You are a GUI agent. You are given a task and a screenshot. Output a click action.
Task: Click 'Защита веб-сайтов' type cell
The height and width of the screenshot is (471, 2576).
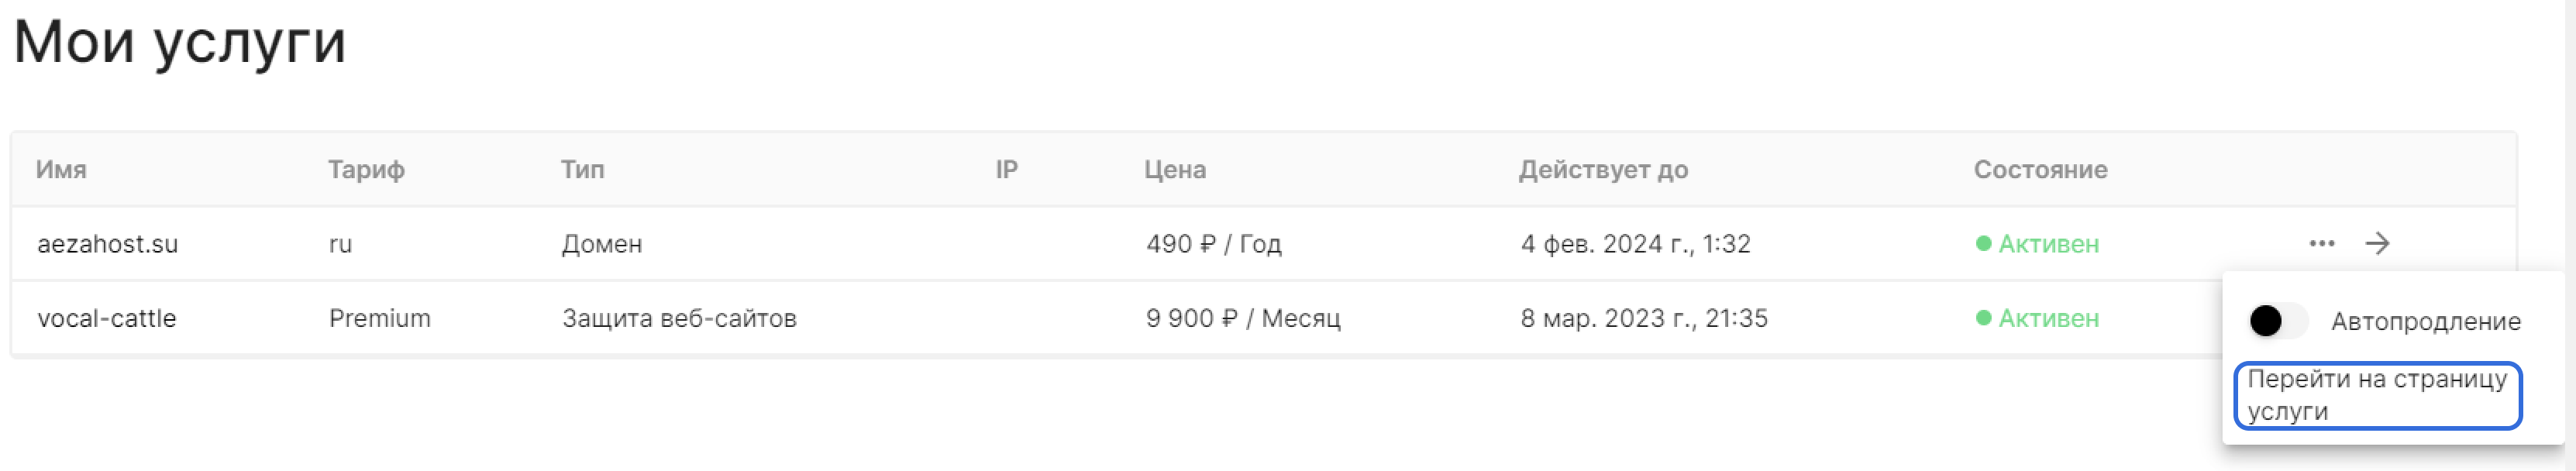(679, 318)
